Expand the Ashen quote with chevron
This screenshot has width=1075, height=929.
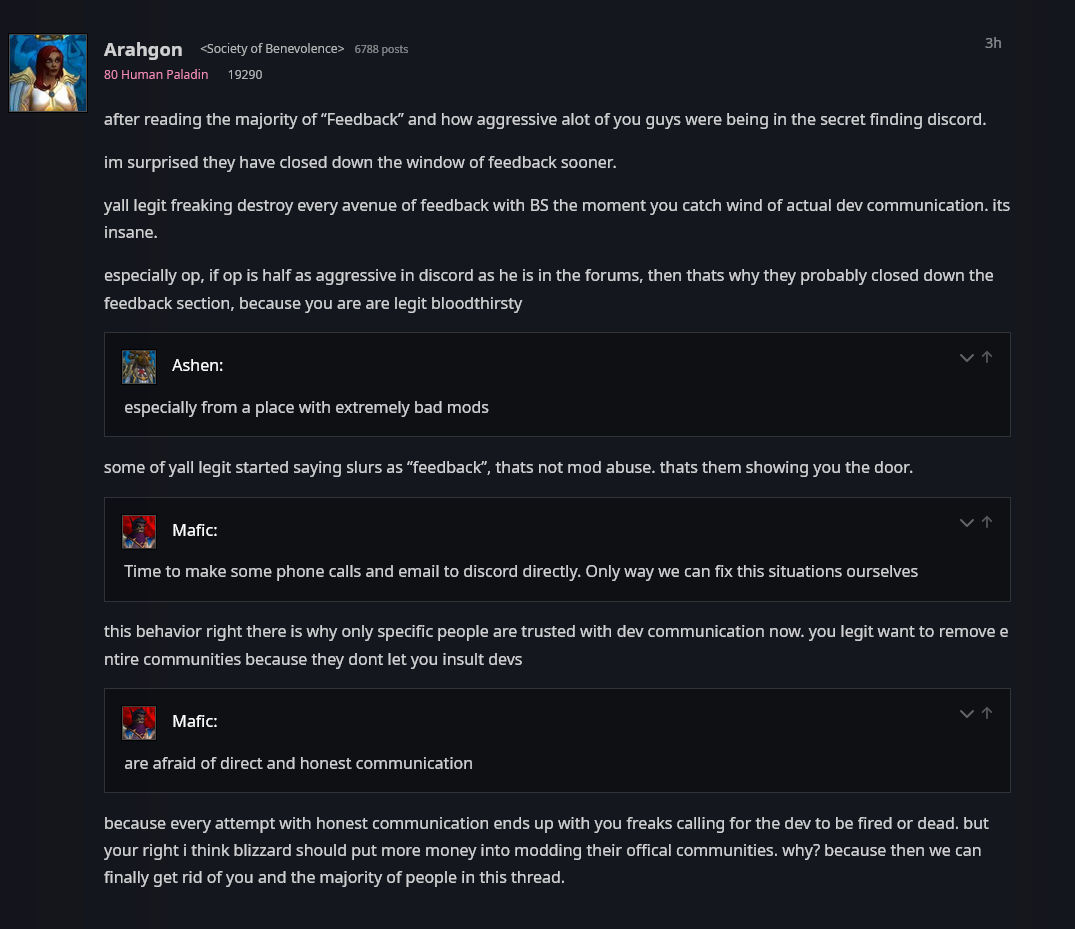(966, 357)
